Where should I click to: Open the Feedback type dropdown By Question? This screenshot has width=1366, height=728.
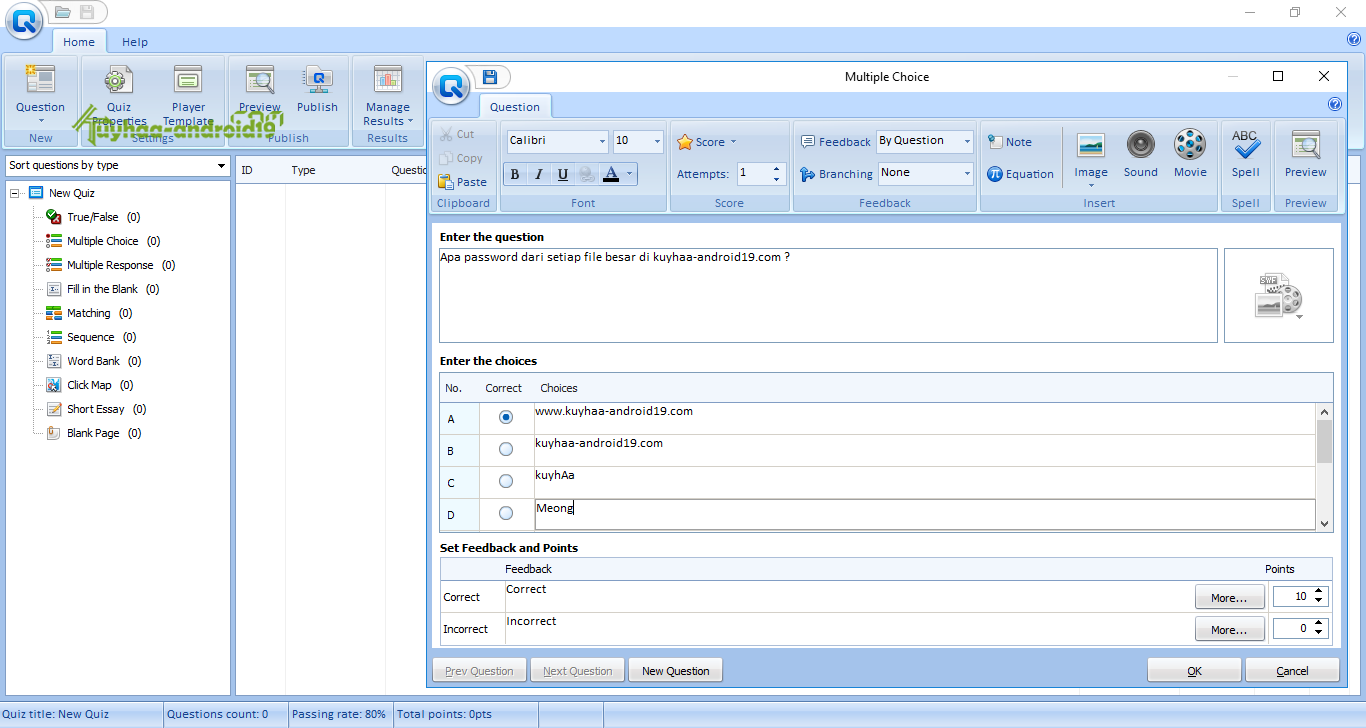click(x=967, y=142)
